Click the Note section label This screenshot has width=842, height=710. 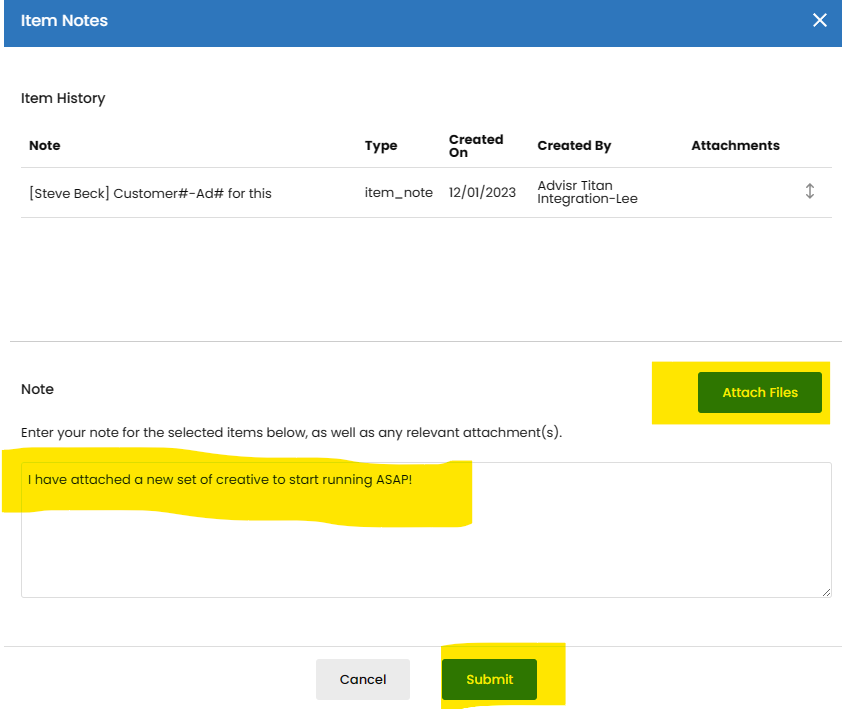click(38, 389)
